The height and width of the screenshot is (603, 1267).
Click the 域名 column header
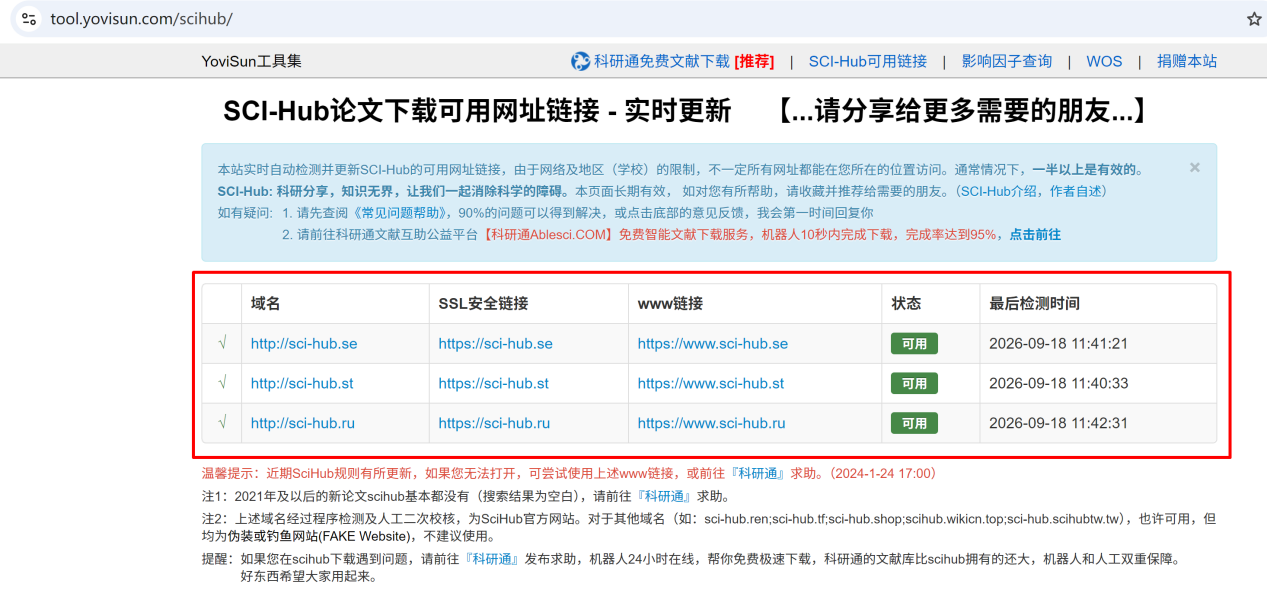coord(265,303)
